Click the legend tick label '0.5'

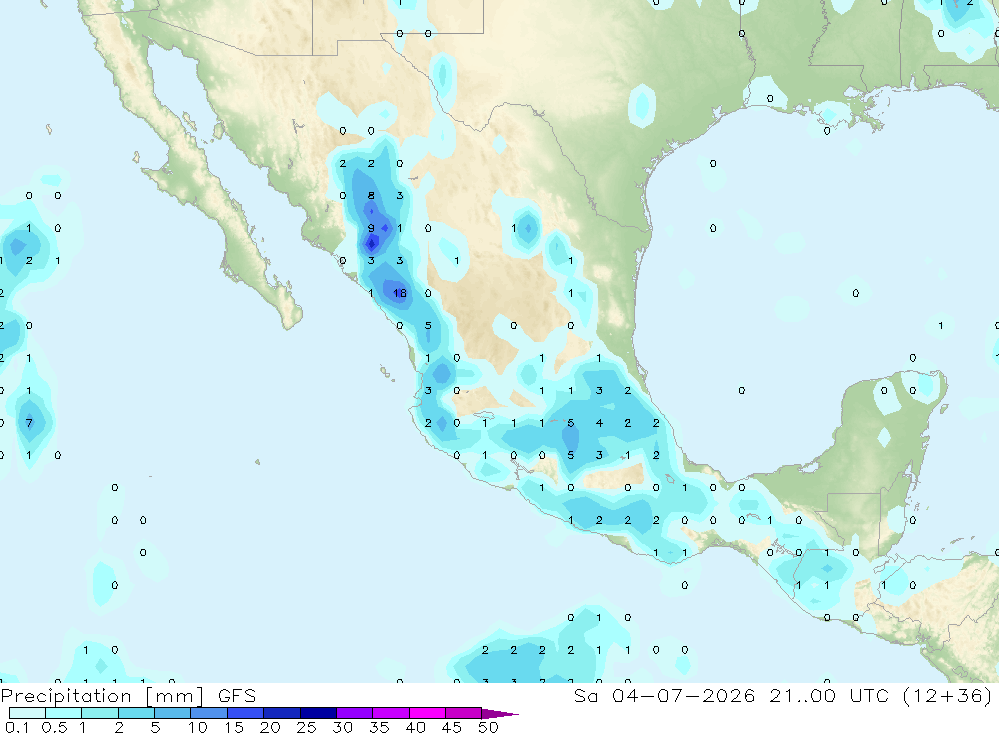click(54, 727)
